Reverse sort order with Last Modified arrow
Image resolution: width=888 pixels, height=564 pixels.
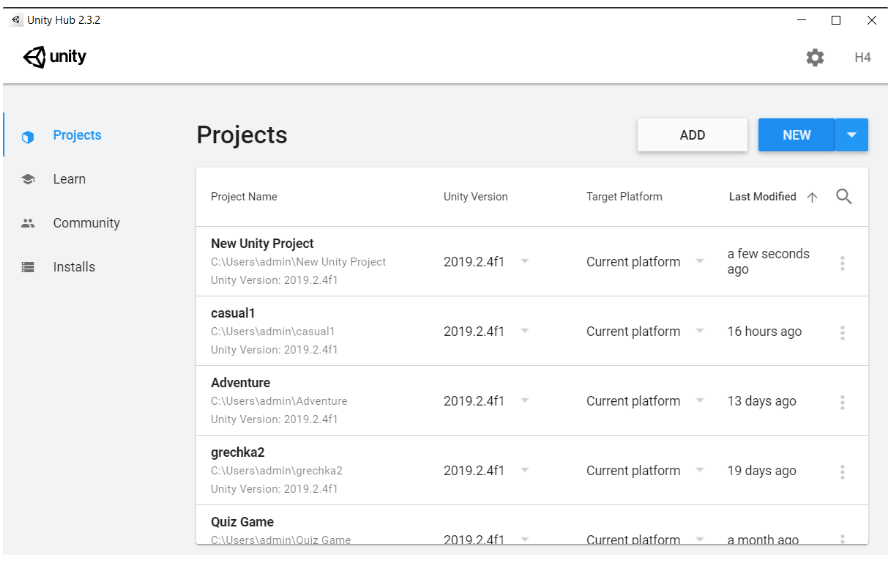[x=812, y=197]
